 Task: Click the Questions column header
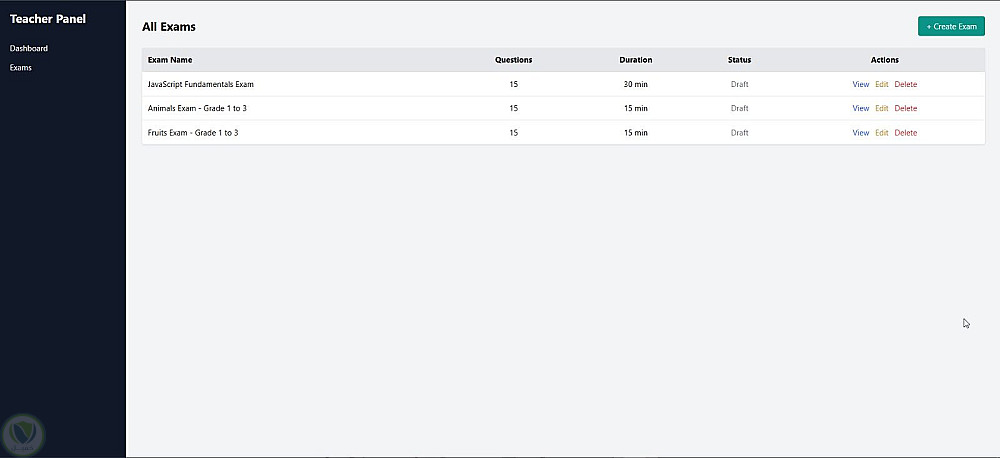point(513,60)
